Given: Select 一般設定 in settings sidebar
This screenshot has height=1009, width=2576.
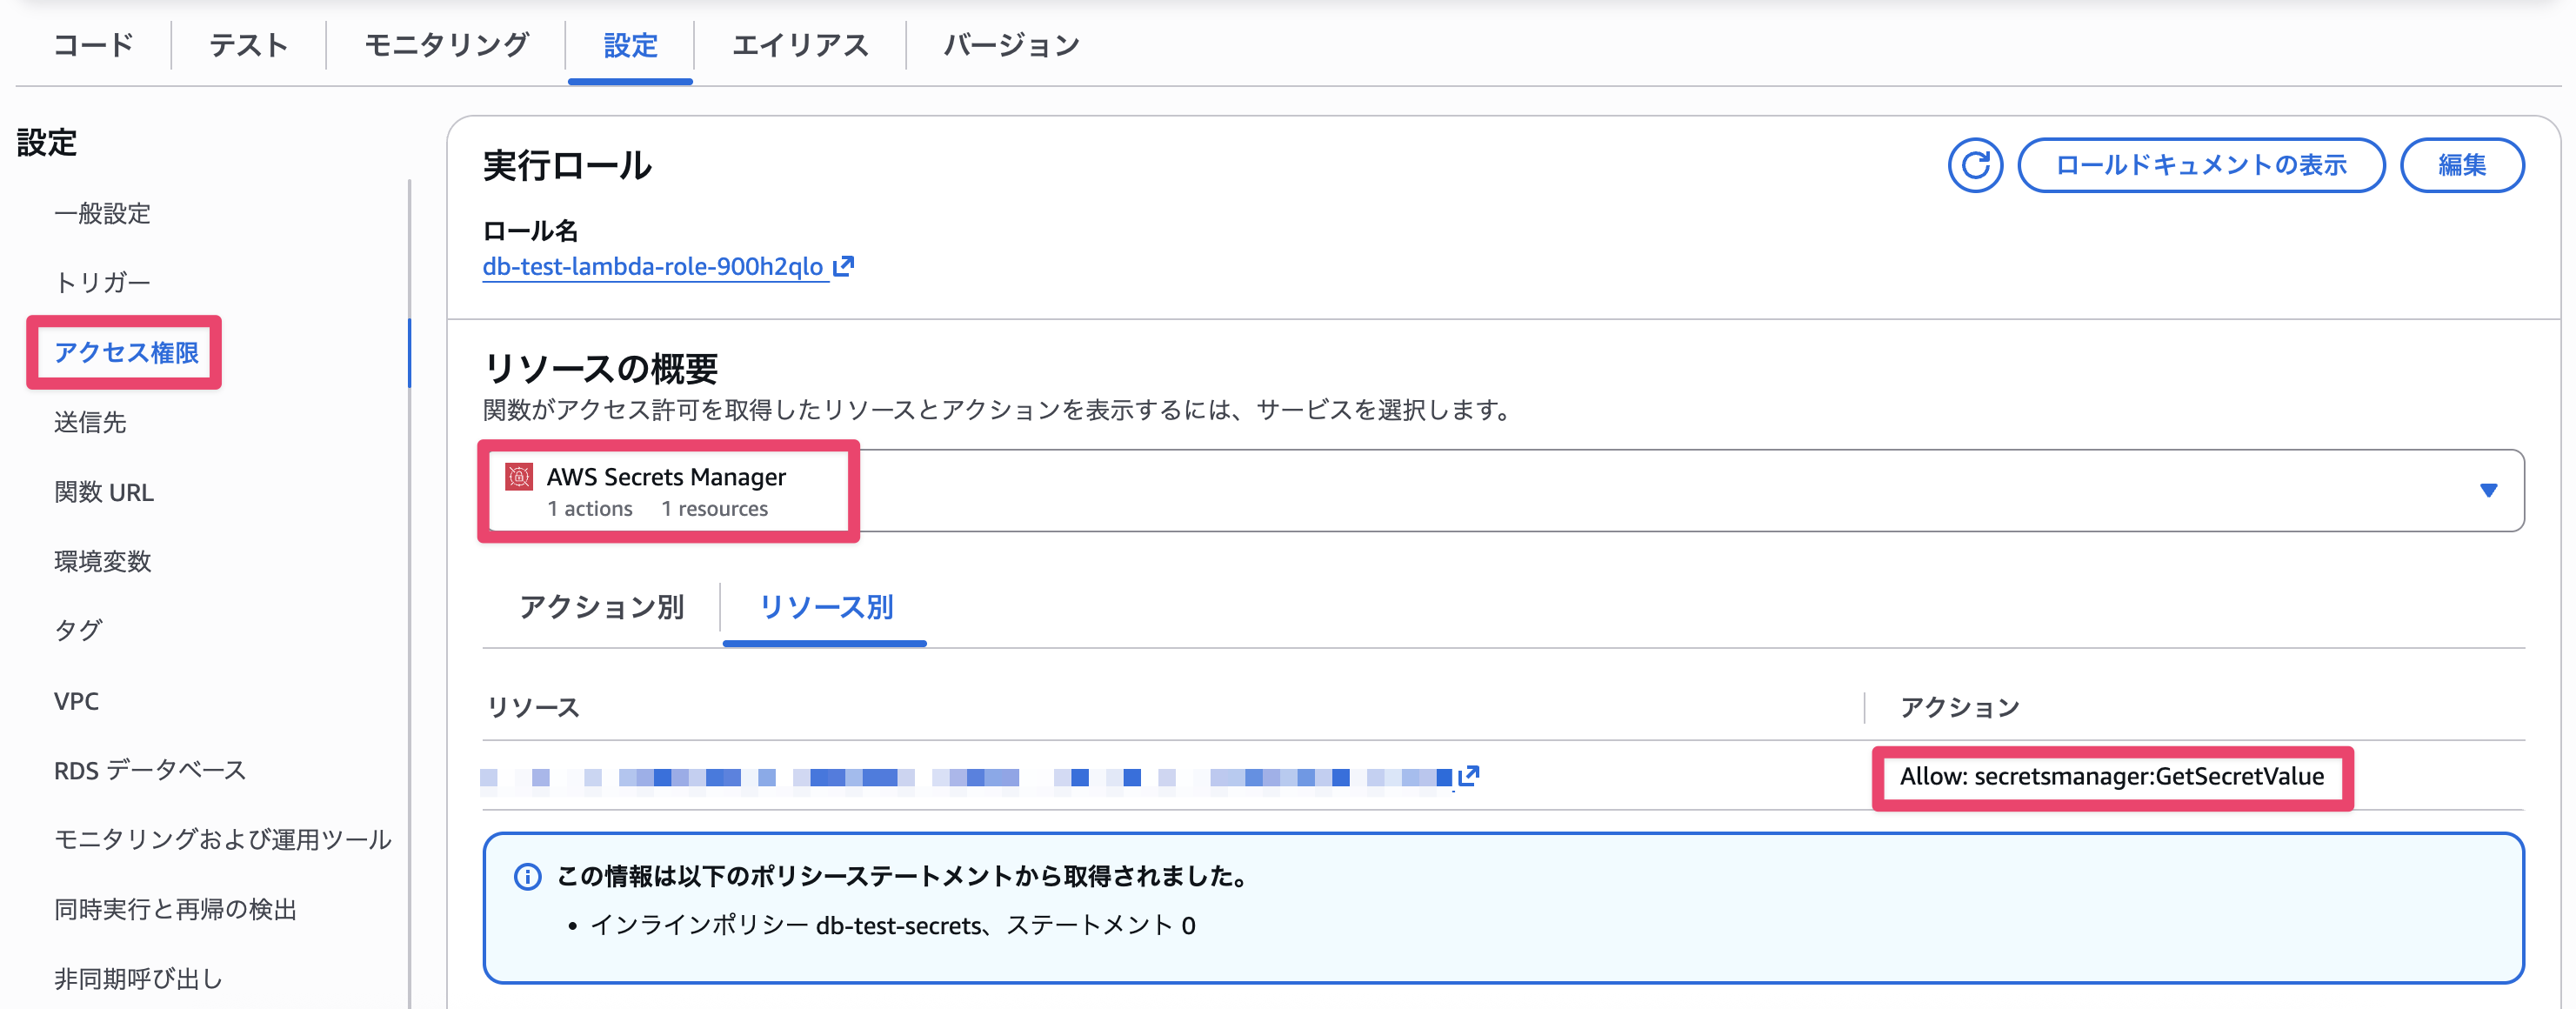Looking at the screenshot, I should click(102, 213).
